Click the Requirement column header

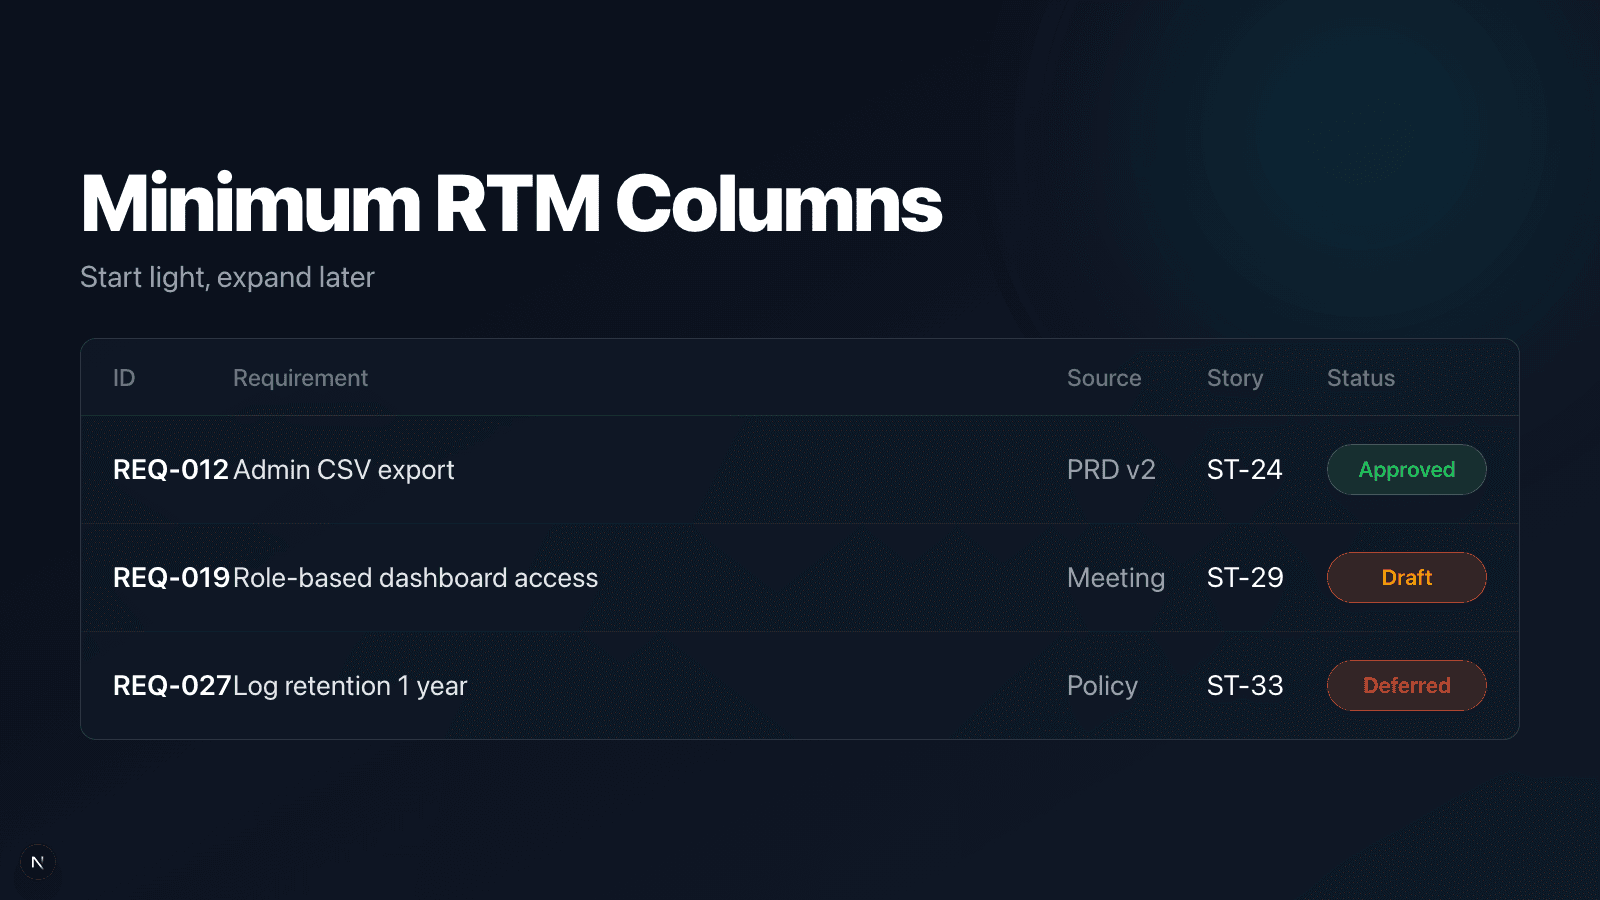pos(299,378)
